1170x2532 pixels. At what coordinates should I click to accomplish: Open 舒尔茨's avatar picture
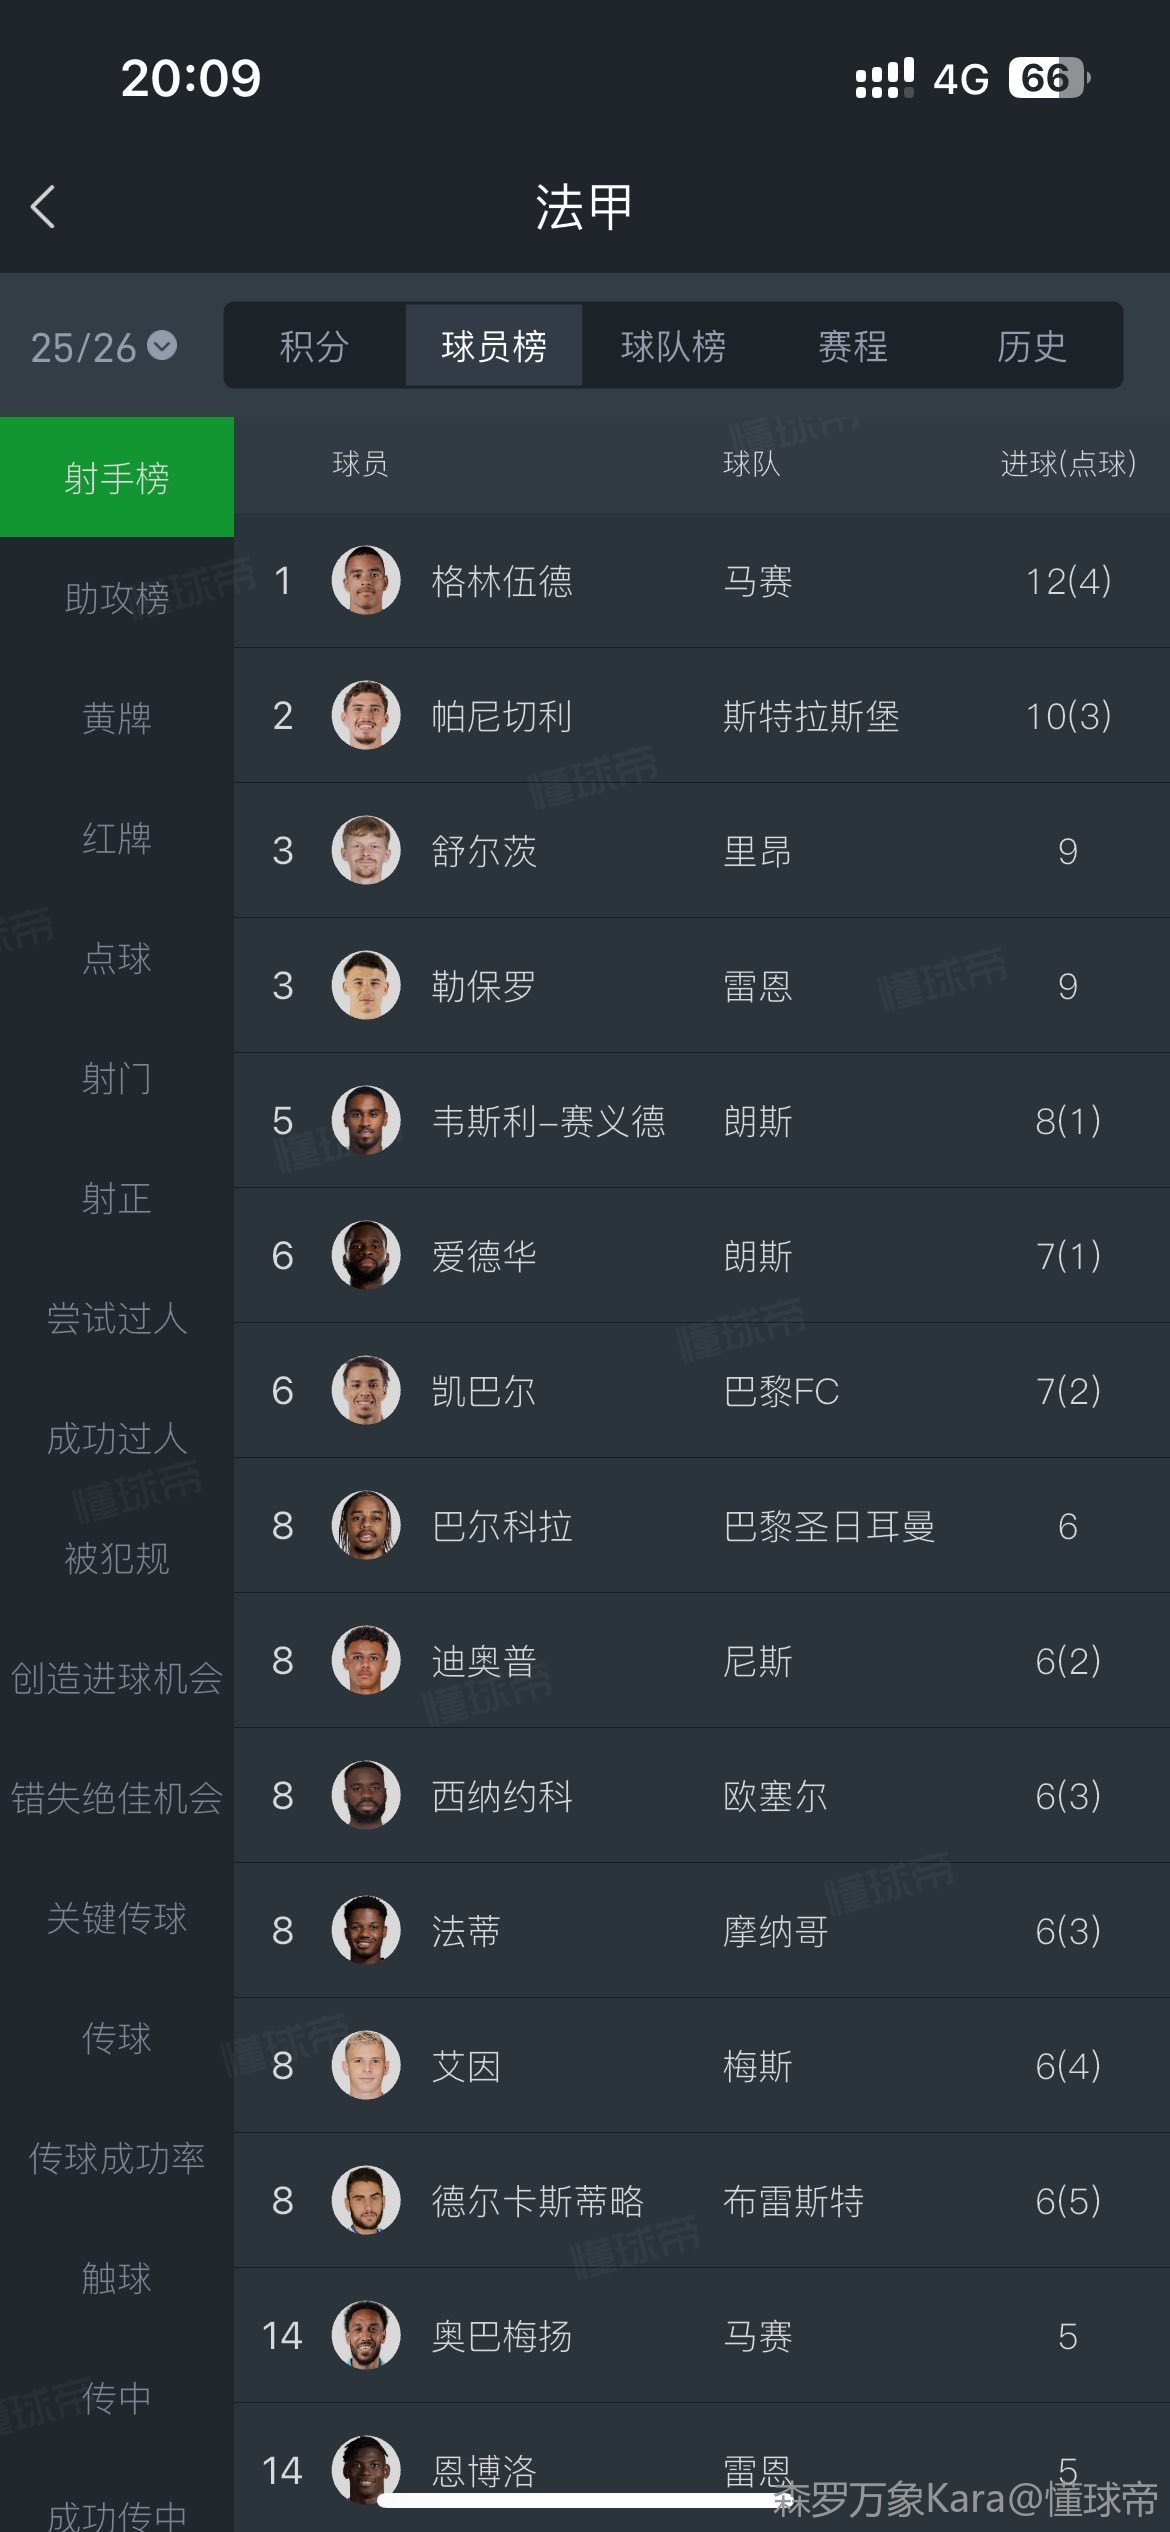[x=366, y=850]
